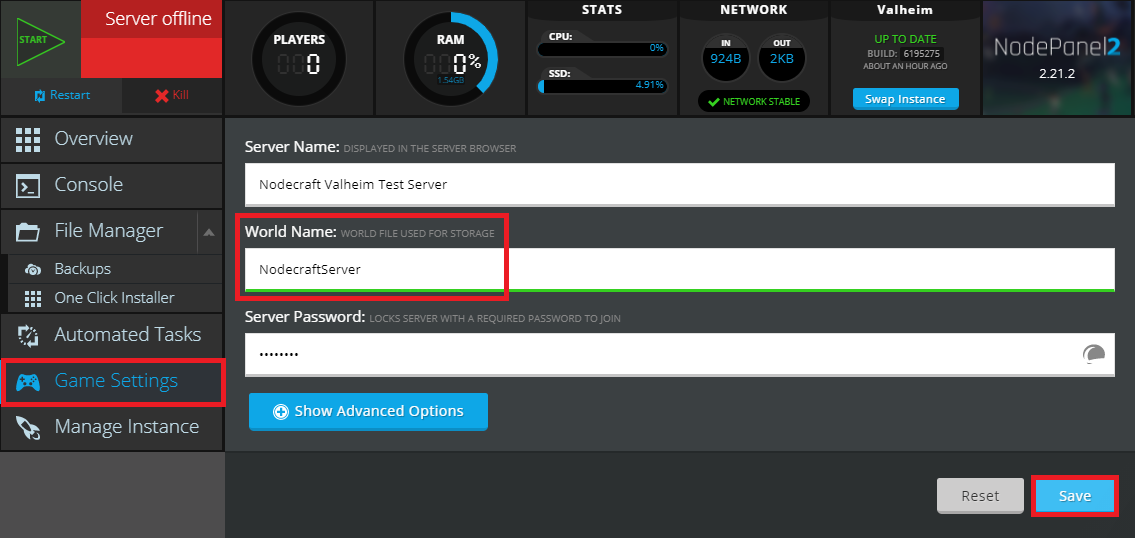The width and height of the screenshot is (1135, 538).
Task: Click the Game Settings gamepad icon
Action: pyautogui.click(x=28, y=382)
